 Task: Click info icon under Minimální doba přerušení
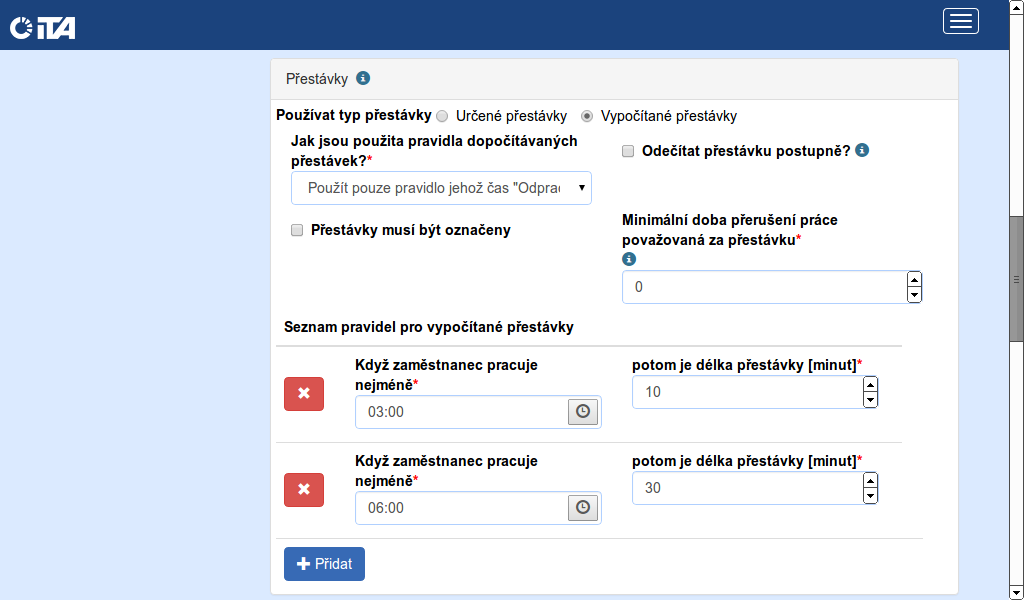coord(629,258)
